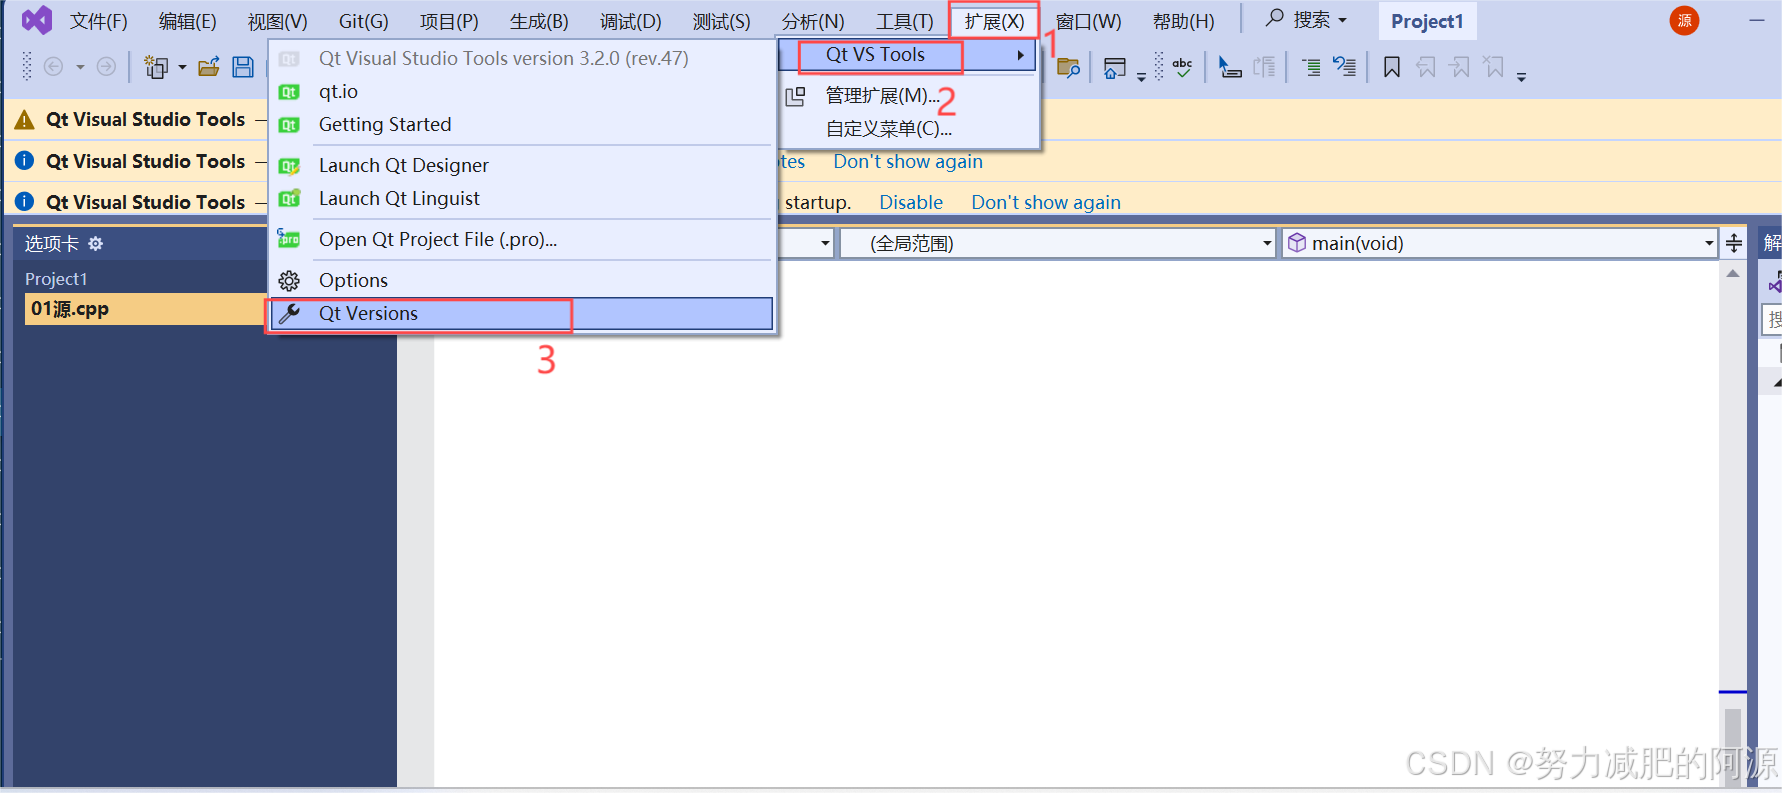Open the 编辑(E) menu
Screen dimensions: 1782x793
click(x=187, y=21)
